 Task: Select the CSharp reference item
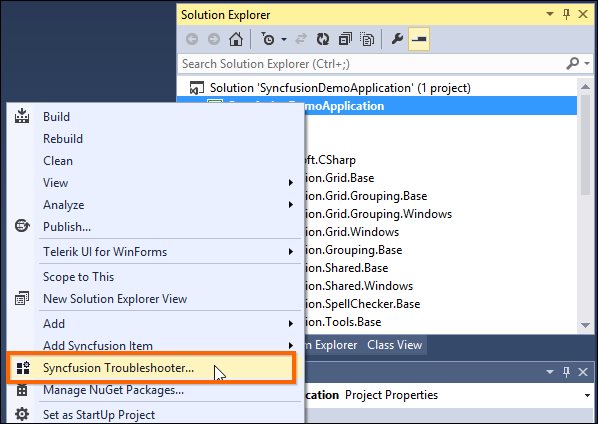pyautogui.click(x=331, y=160)
